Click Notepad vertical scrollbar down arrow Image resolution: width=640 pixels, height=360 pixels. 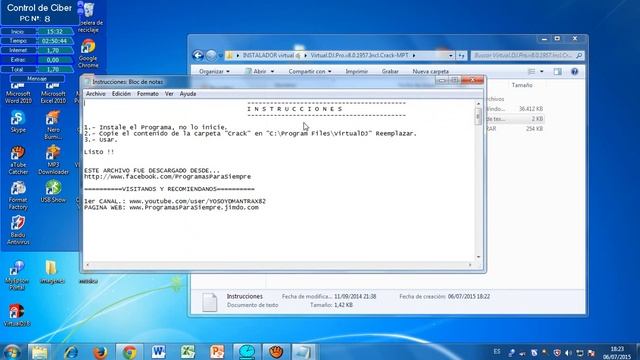click(x=478, y=257)
